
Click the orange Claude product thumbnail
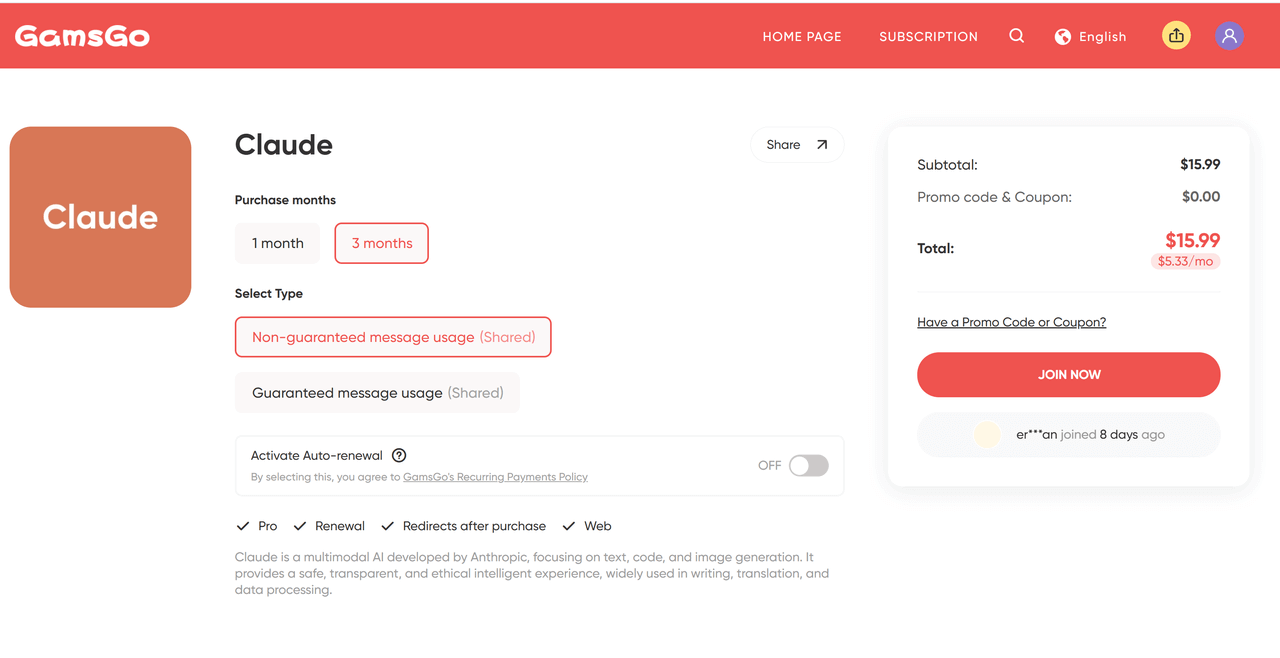(100, 217)
